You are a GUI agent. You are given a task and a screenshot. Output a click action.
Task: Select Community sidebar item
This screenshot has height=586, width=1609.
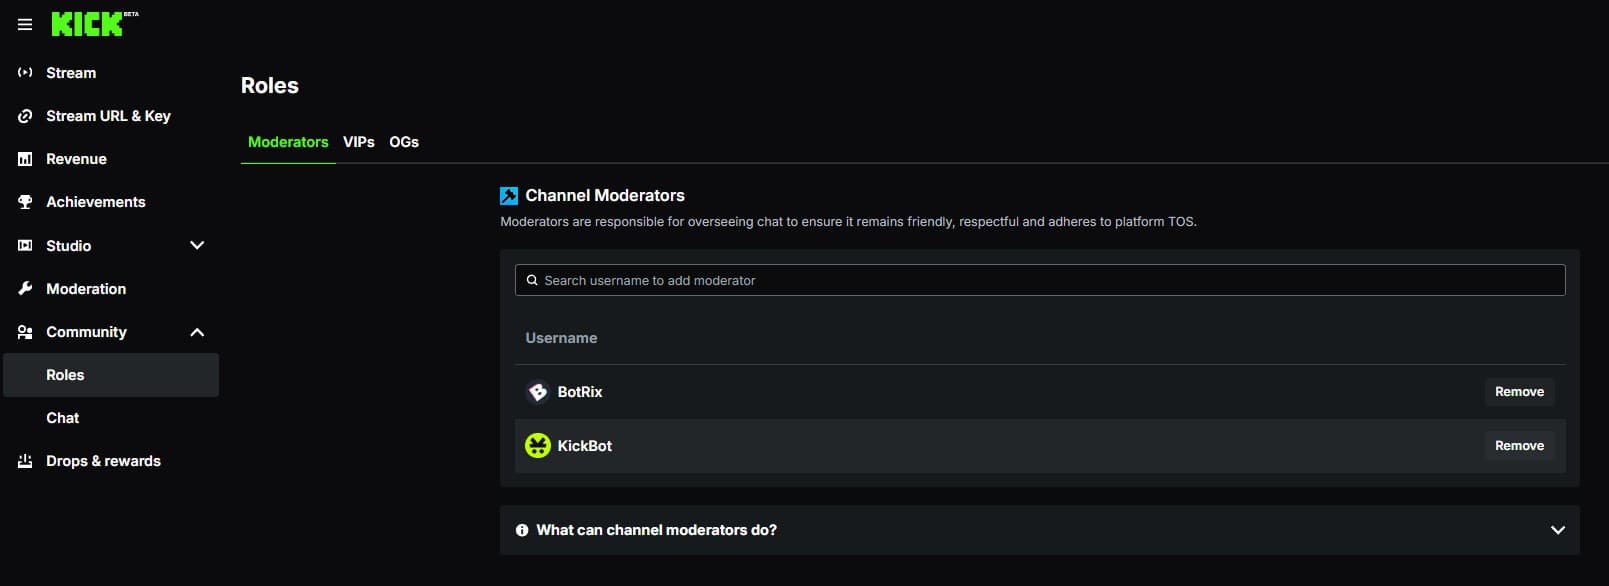pyautogui.click(x=111, y=332)
